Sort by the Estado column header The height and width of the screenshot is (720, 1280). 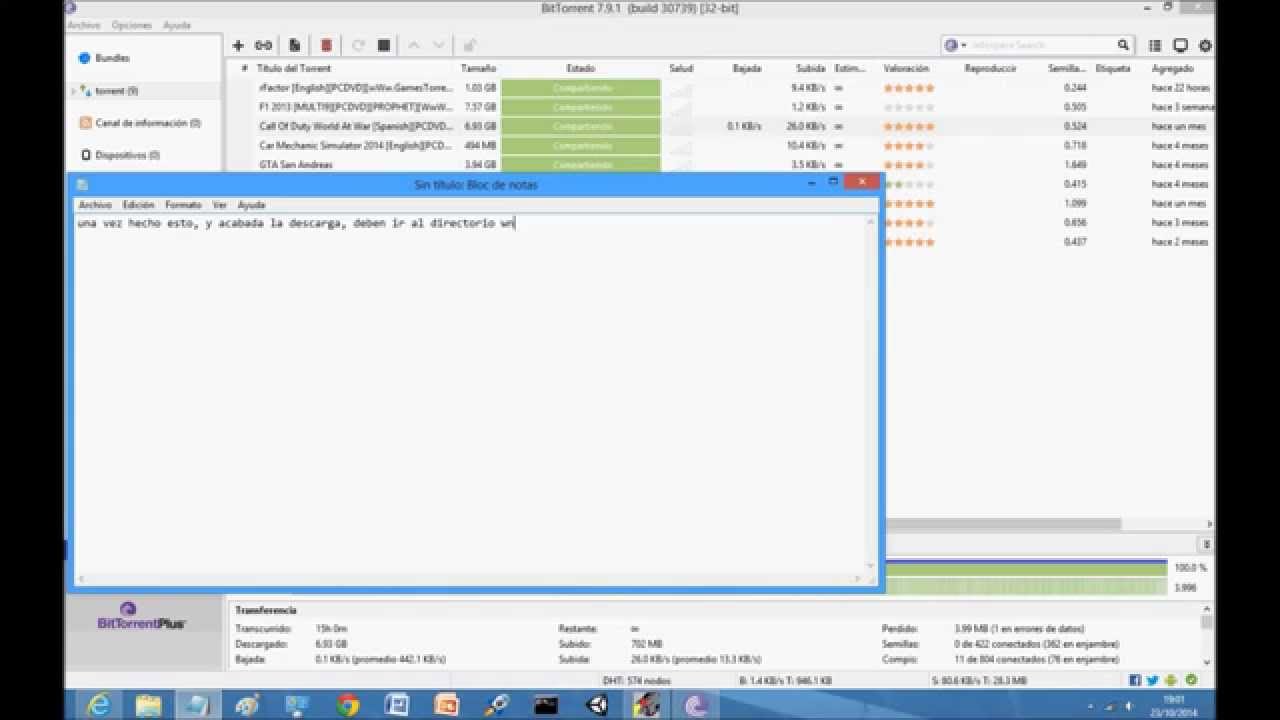coord(581,69)
